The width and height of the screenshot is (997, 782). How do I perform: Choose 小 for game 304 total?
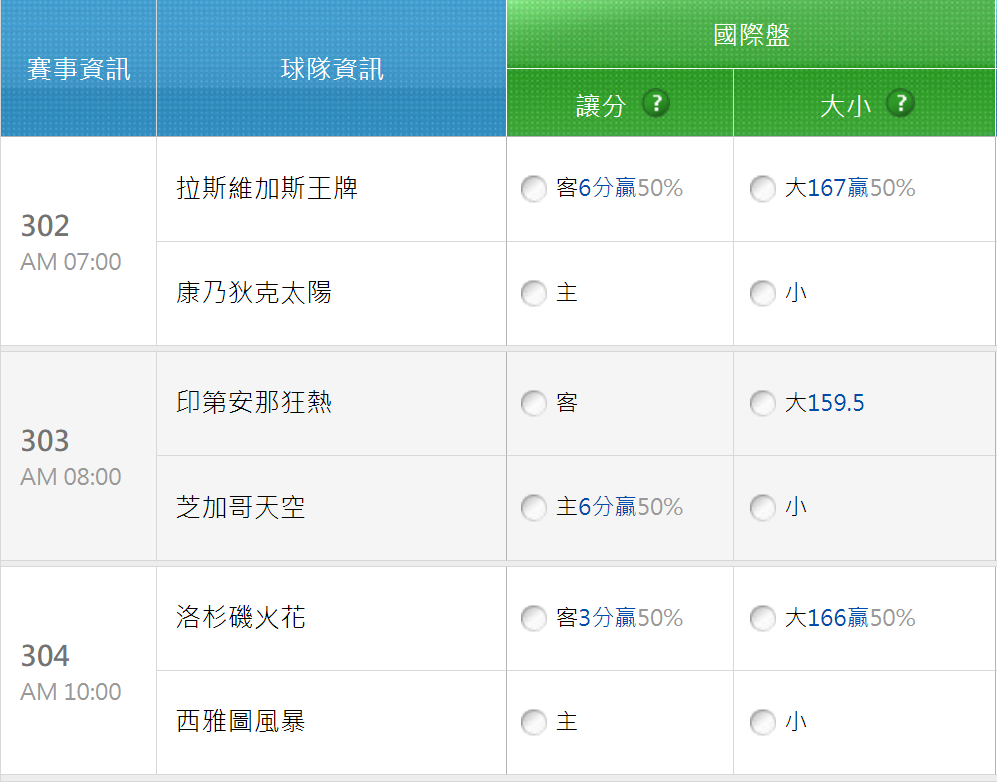click(x=763, y=722)
